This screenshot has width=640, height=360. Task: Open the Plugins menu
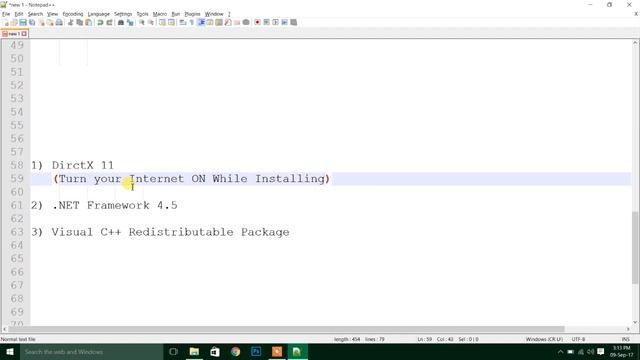coord(192,14)
